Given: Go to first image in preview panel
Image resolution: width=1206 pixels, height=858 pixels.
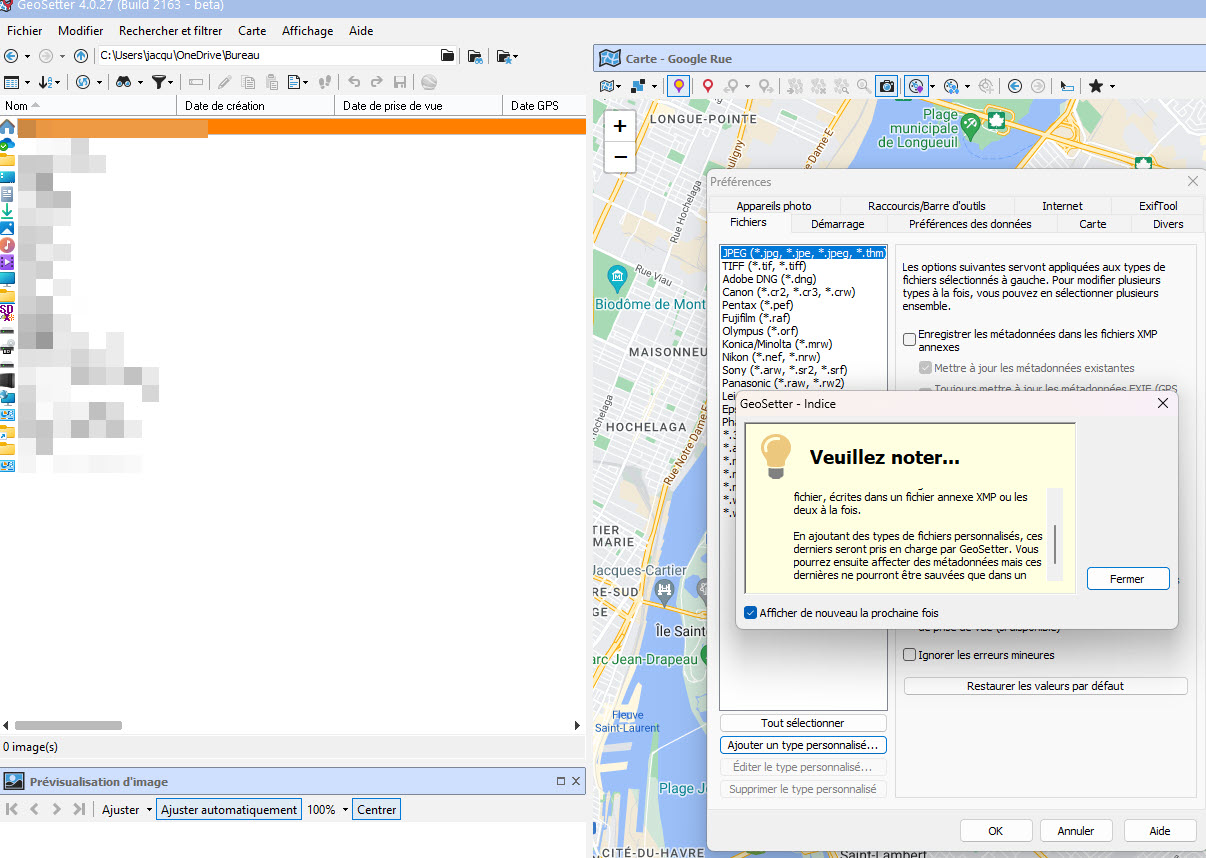Looking at the screenshot, I should click(x=12, y=809).
